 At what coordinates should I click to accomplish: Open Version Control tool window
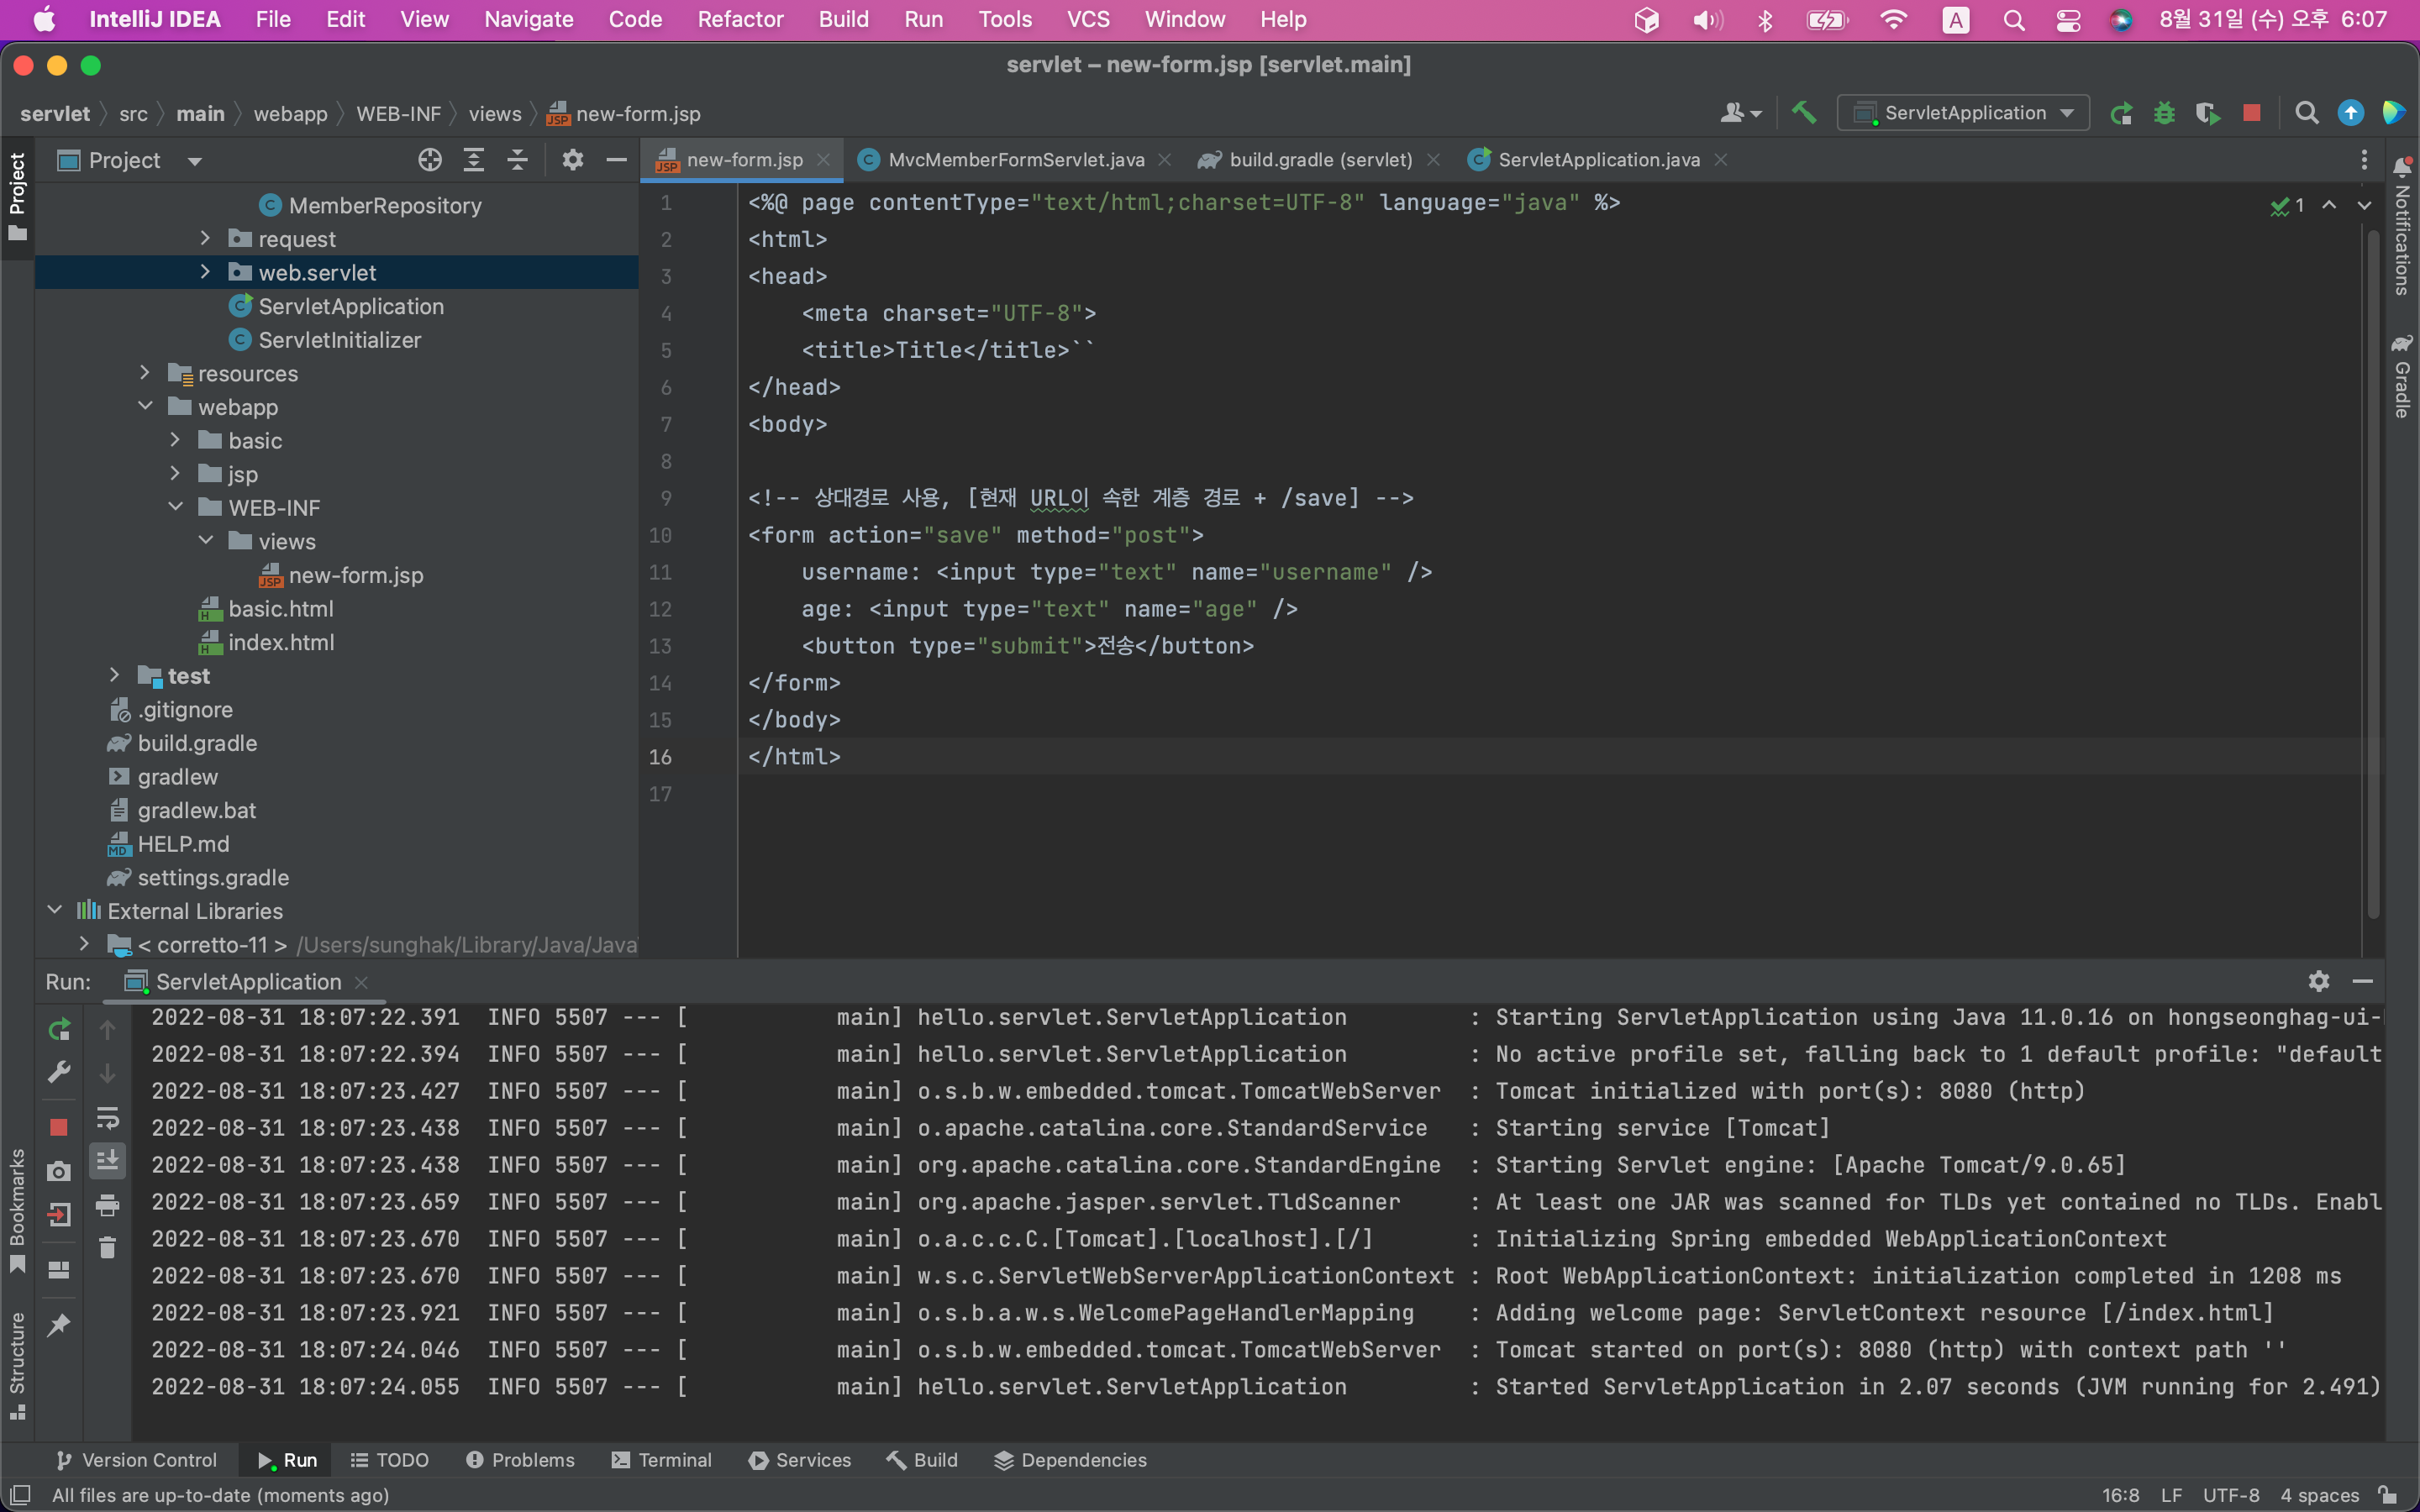coord(136,1460)
